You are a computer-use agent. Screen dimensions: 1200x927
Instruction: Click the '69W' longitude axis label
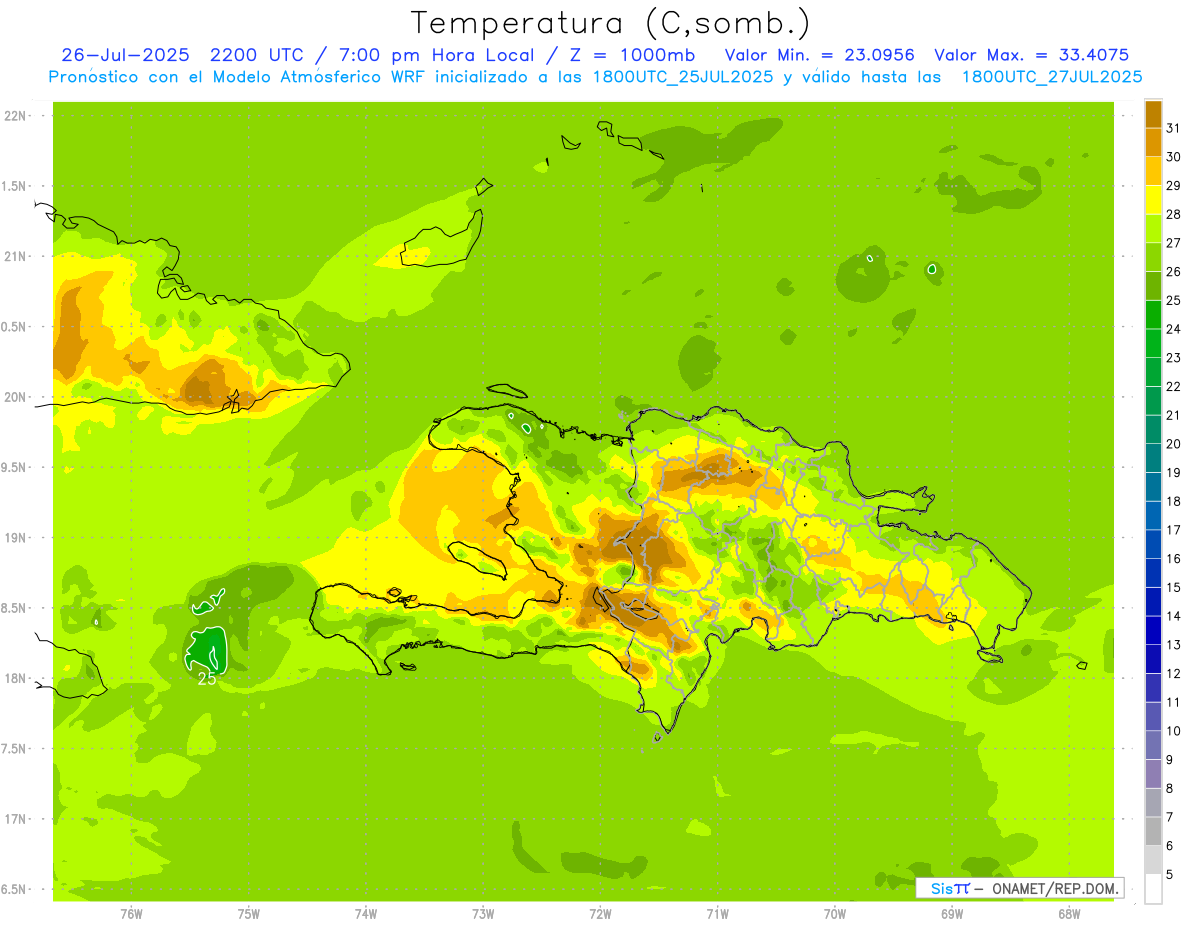(x=952, y=913)
